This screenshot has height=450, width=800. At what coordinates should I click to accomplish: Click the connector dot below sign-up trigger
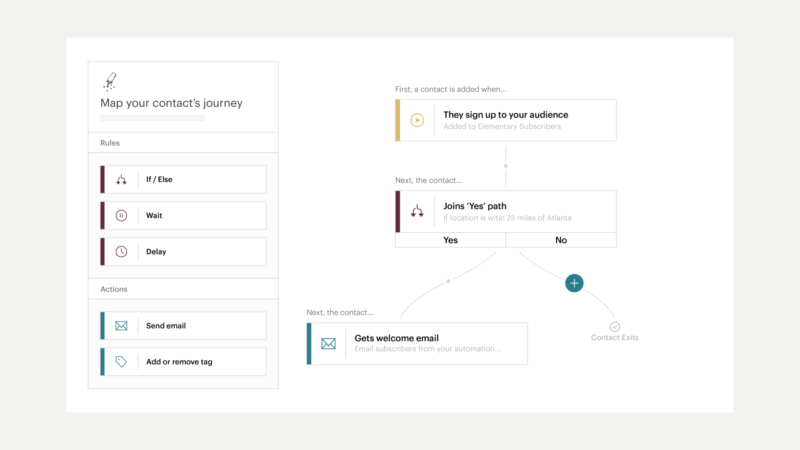[506, 165]
